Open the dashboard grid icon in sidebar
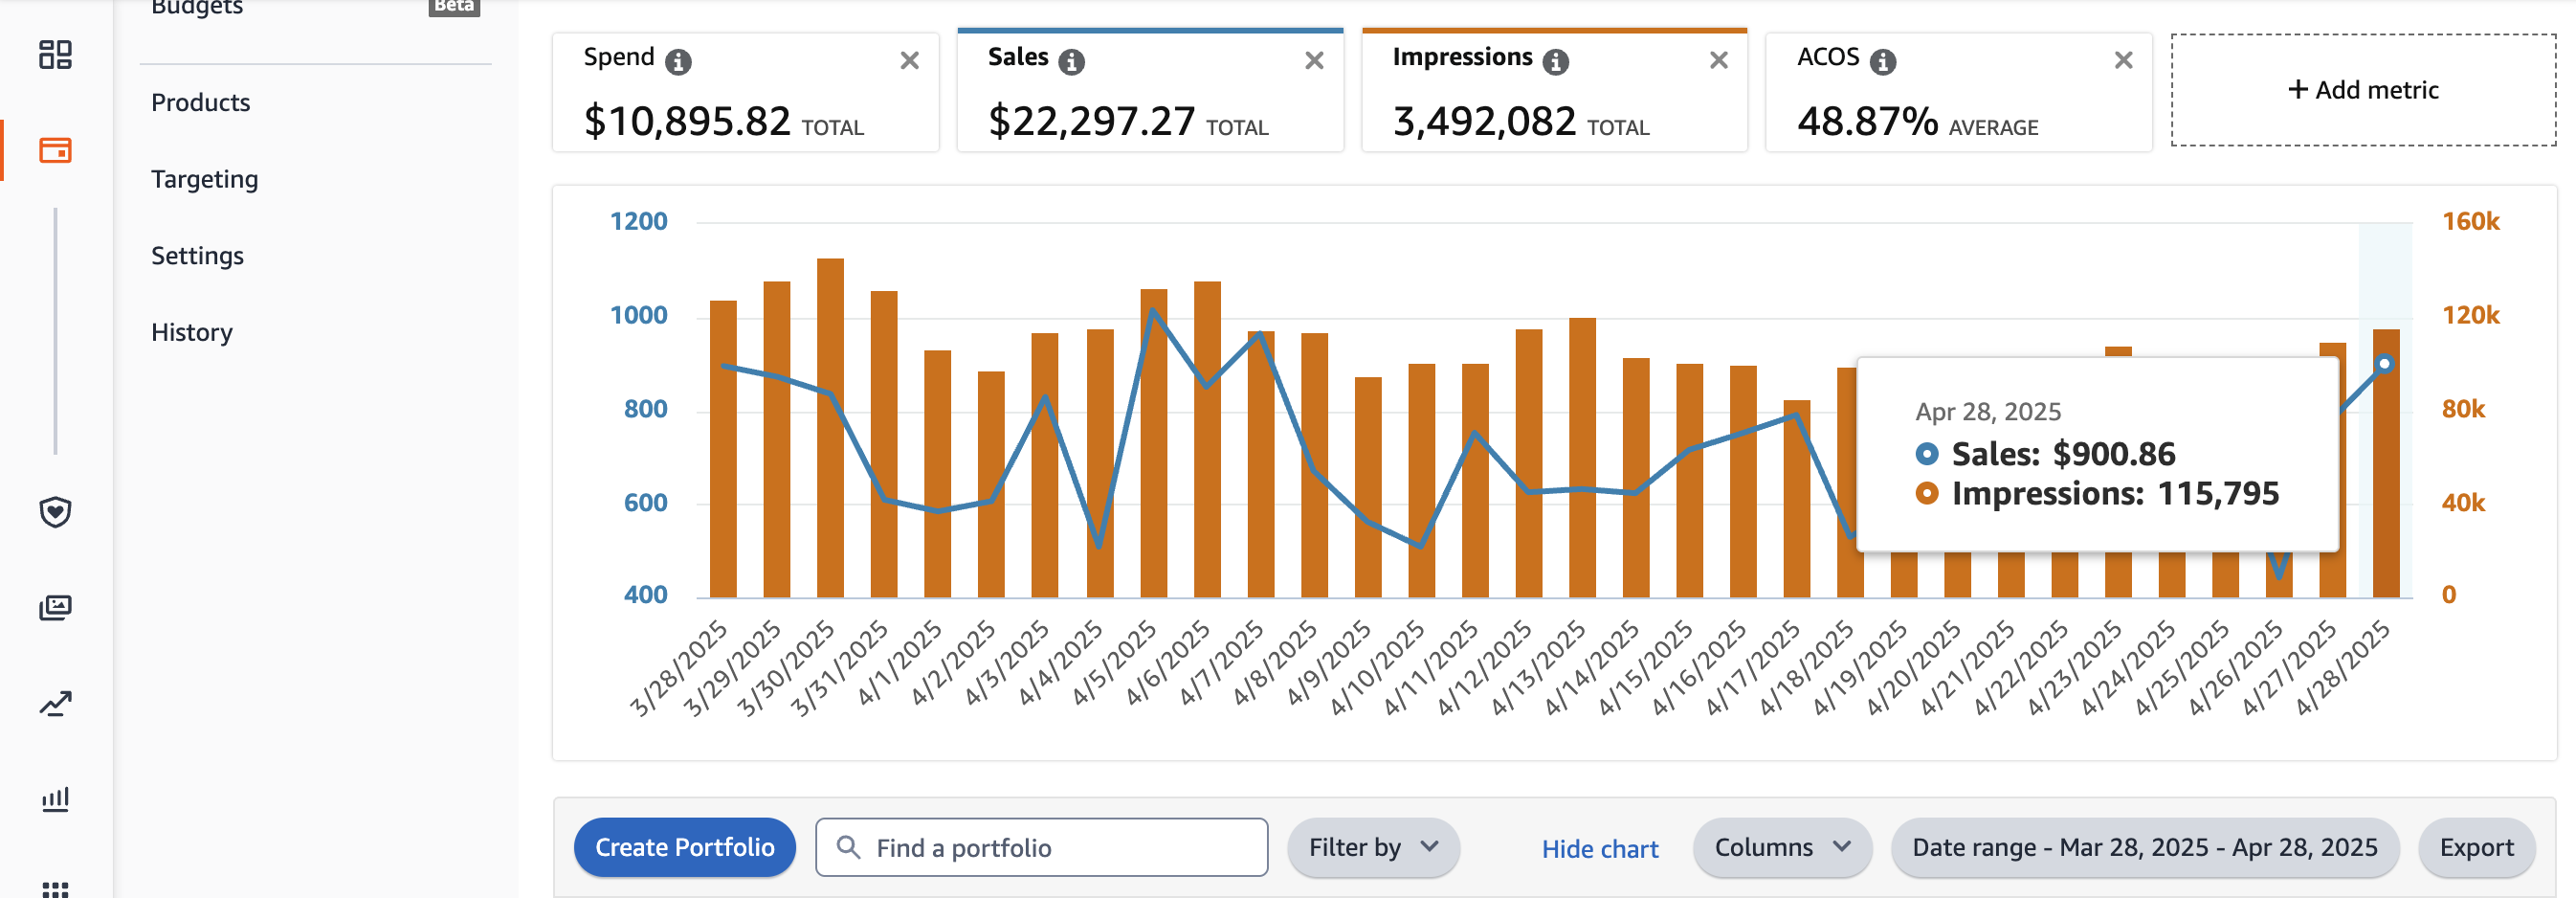Image resolution: width=2576 pixels, height=898 pixels. point(55,54)
